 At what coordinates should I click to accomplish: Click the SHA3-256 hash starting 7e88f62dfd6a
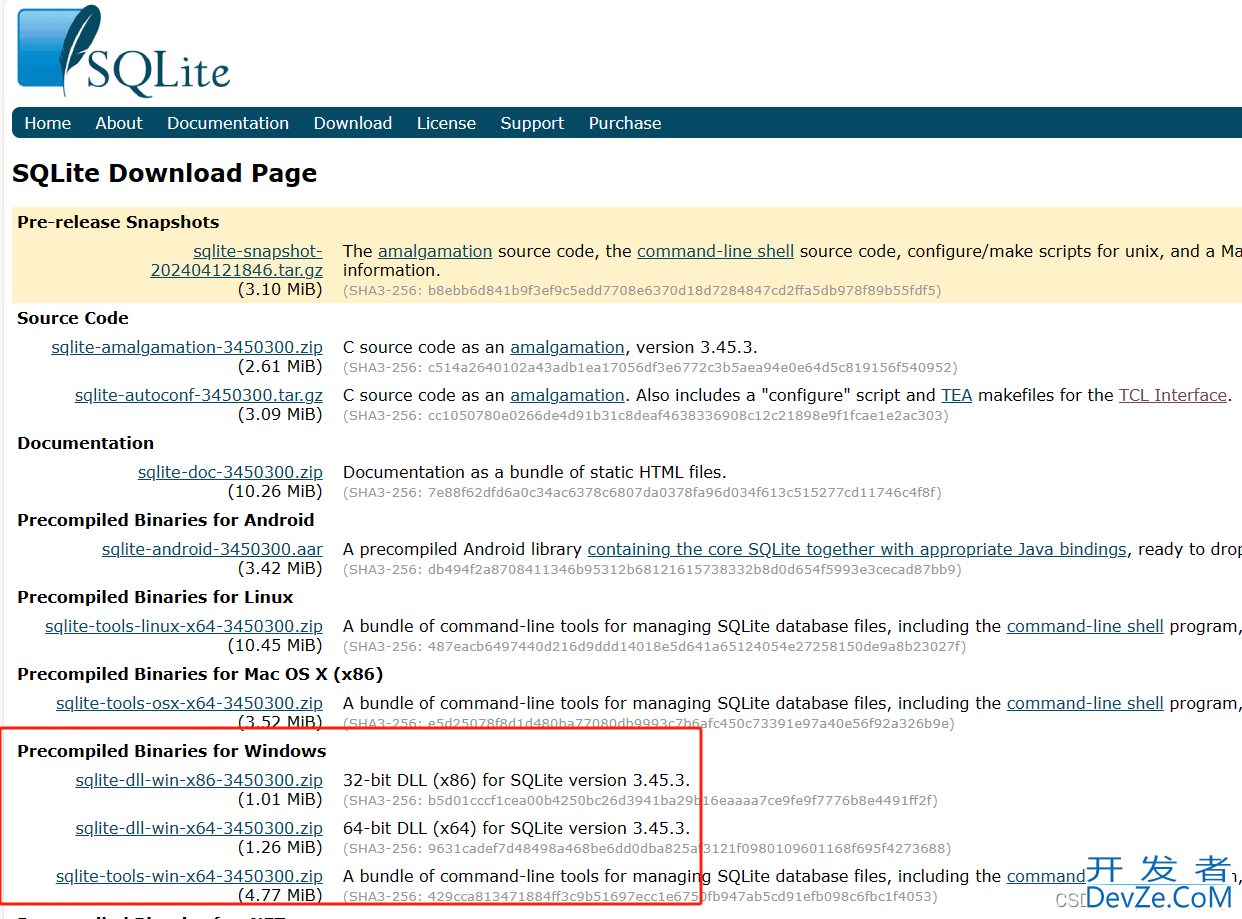(642, 492)
